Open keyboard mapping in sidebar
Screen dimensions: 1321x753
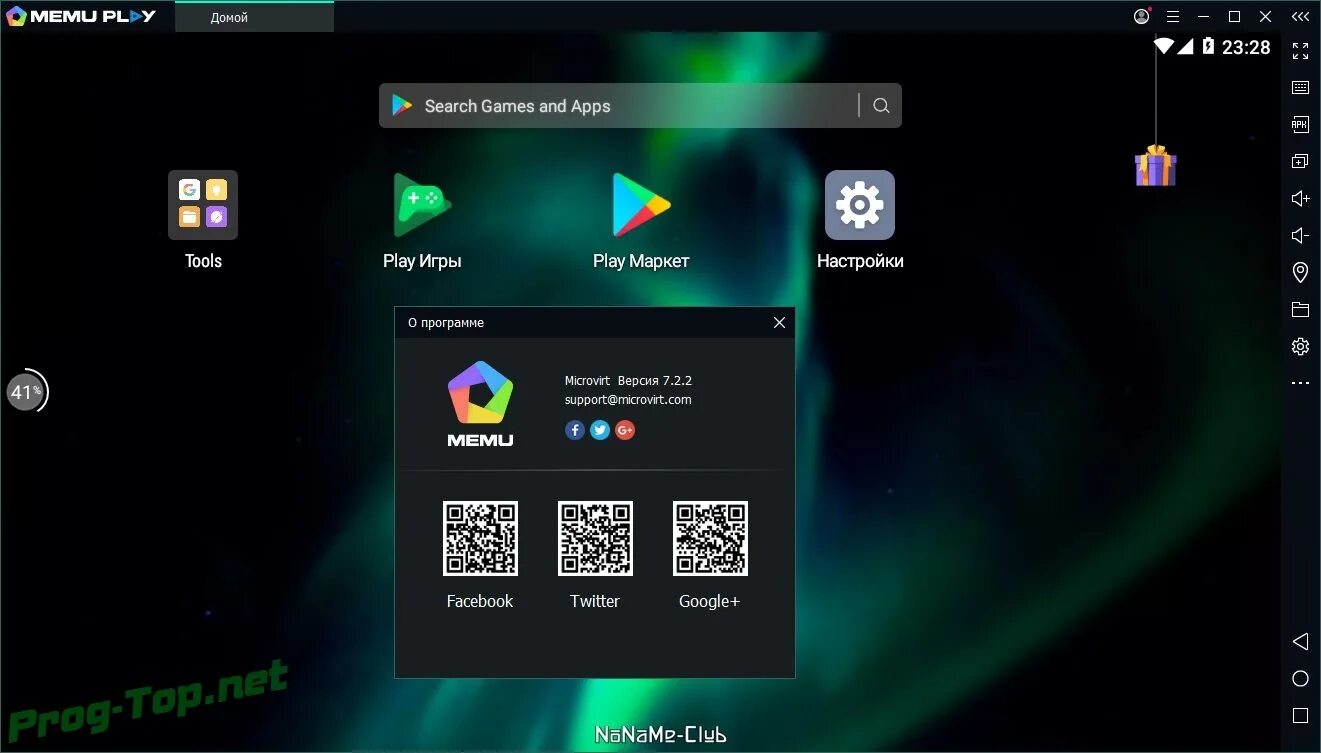coord(1300,88)
